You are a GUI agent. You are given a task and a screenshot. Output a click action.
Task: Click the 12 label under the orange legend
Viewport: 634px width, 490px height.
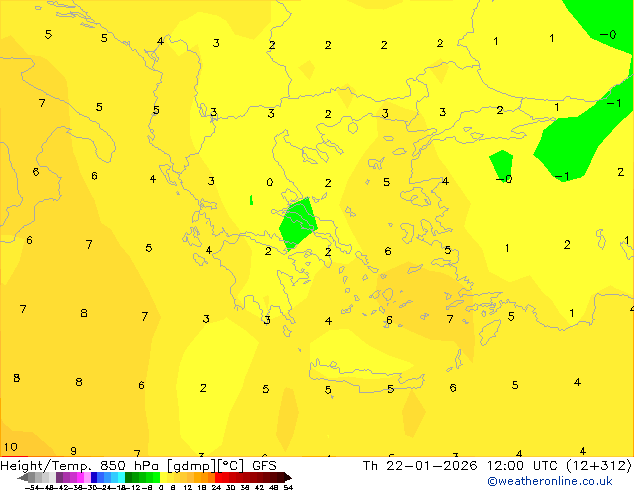(188, 487)
